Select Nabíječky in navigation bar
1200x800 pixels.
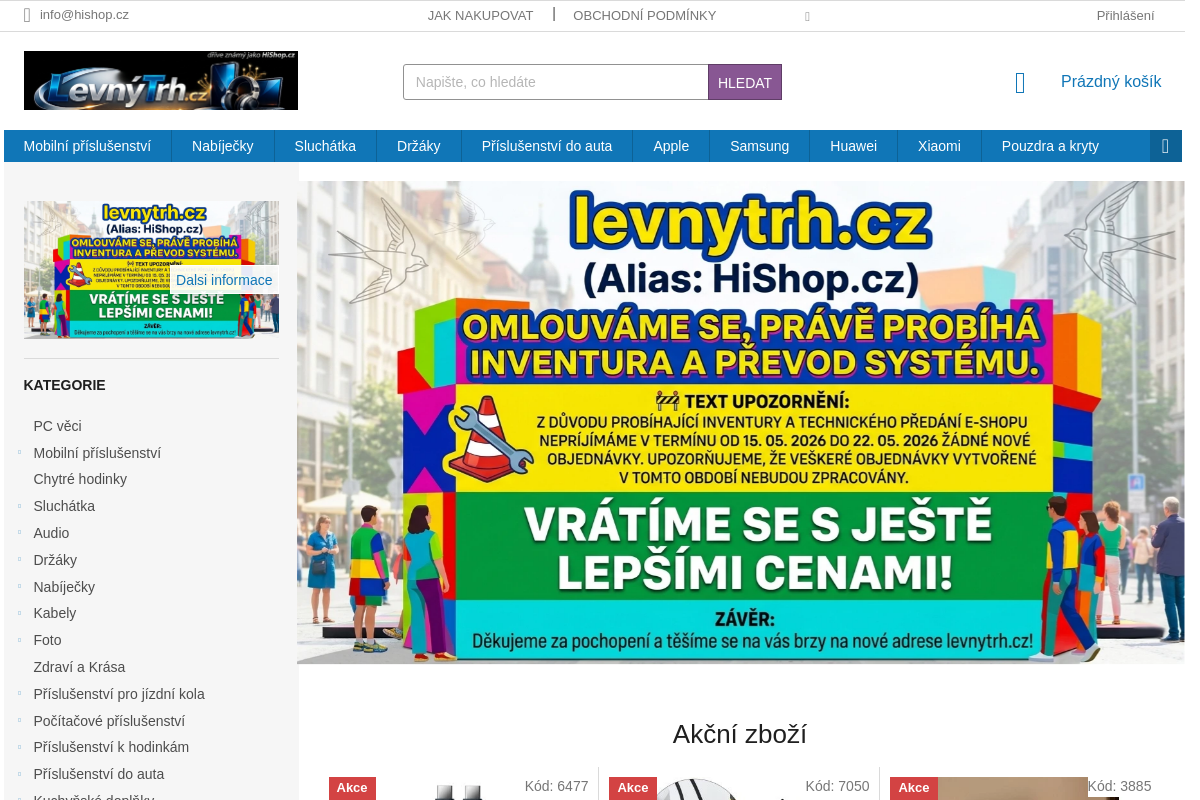click(x=222, y=146)
